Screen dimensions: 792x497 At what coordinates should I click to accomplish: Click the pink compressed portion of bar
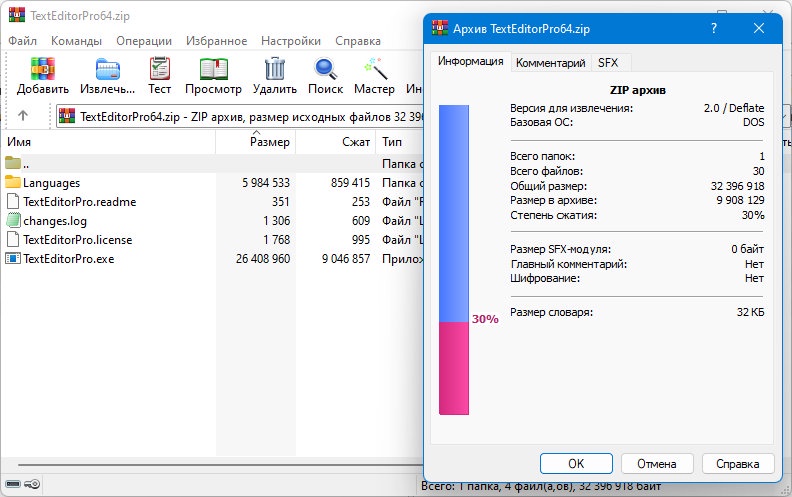(454, 368)
